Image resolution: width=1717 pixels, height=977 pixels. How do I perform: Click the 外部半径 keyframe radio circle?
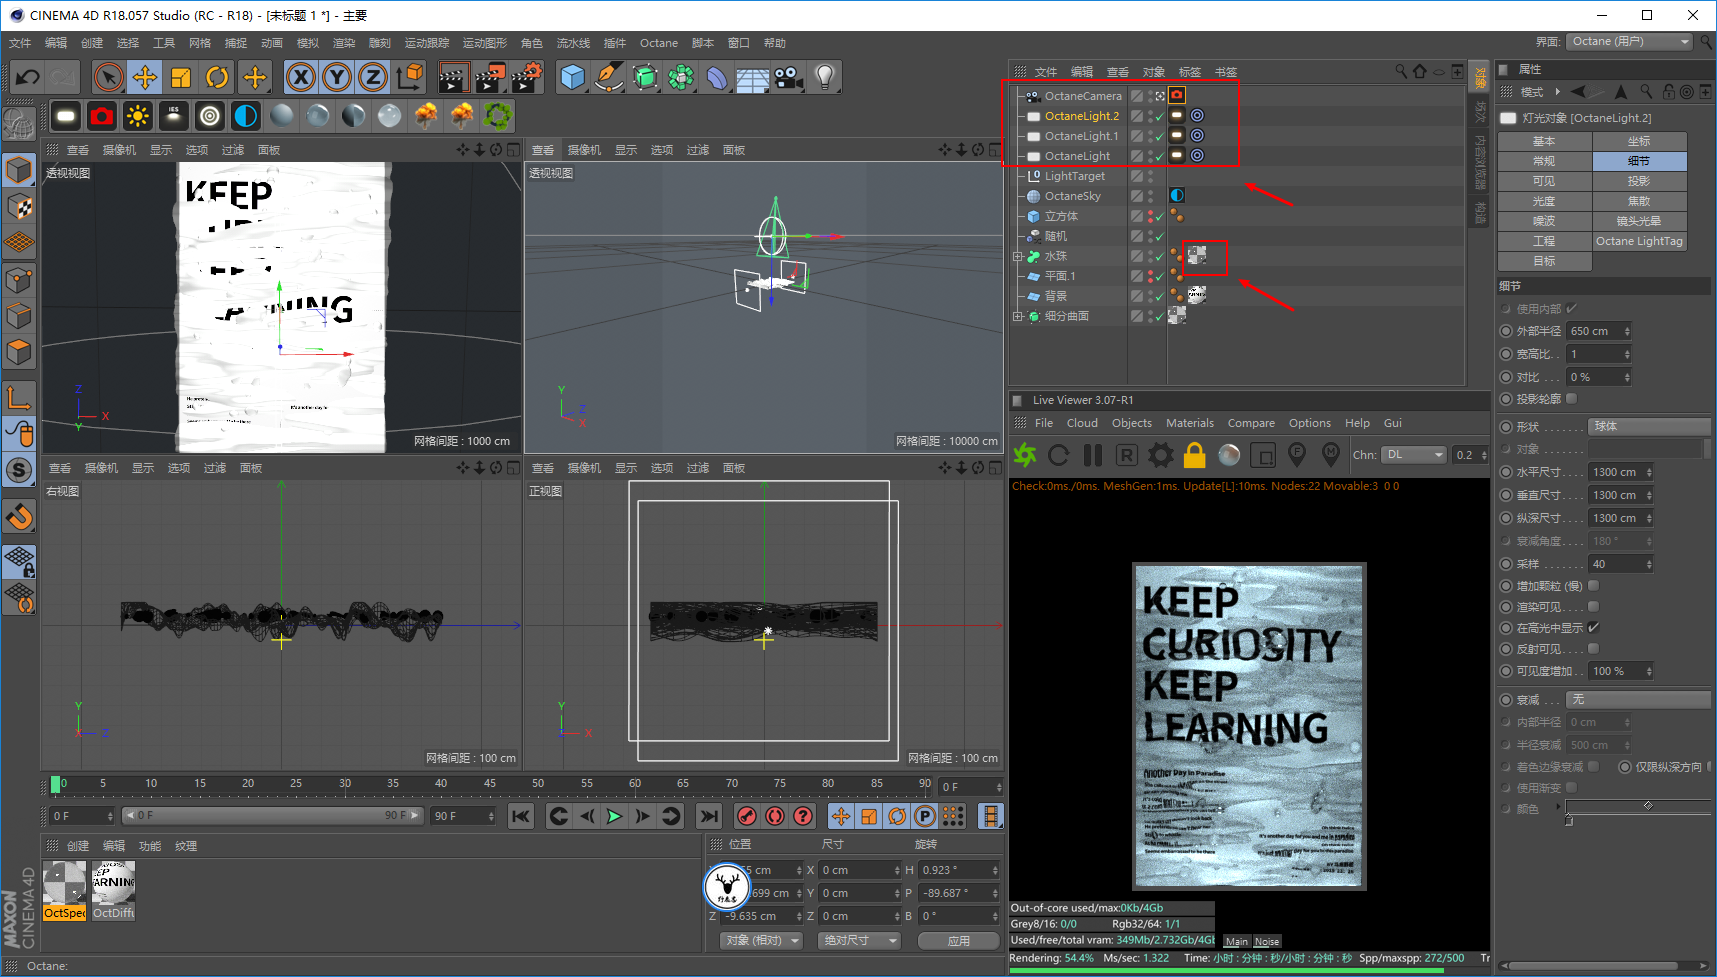(x=1506, y=331)
